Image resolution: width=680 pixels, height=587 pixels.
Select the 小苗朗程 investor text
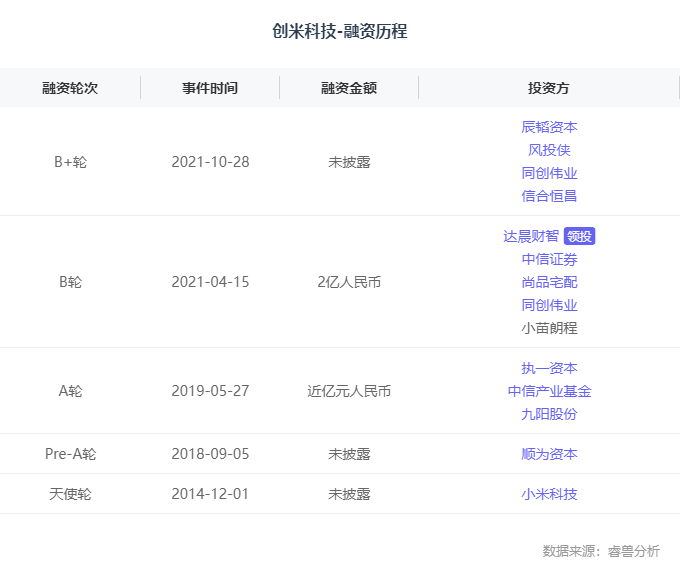549,328
